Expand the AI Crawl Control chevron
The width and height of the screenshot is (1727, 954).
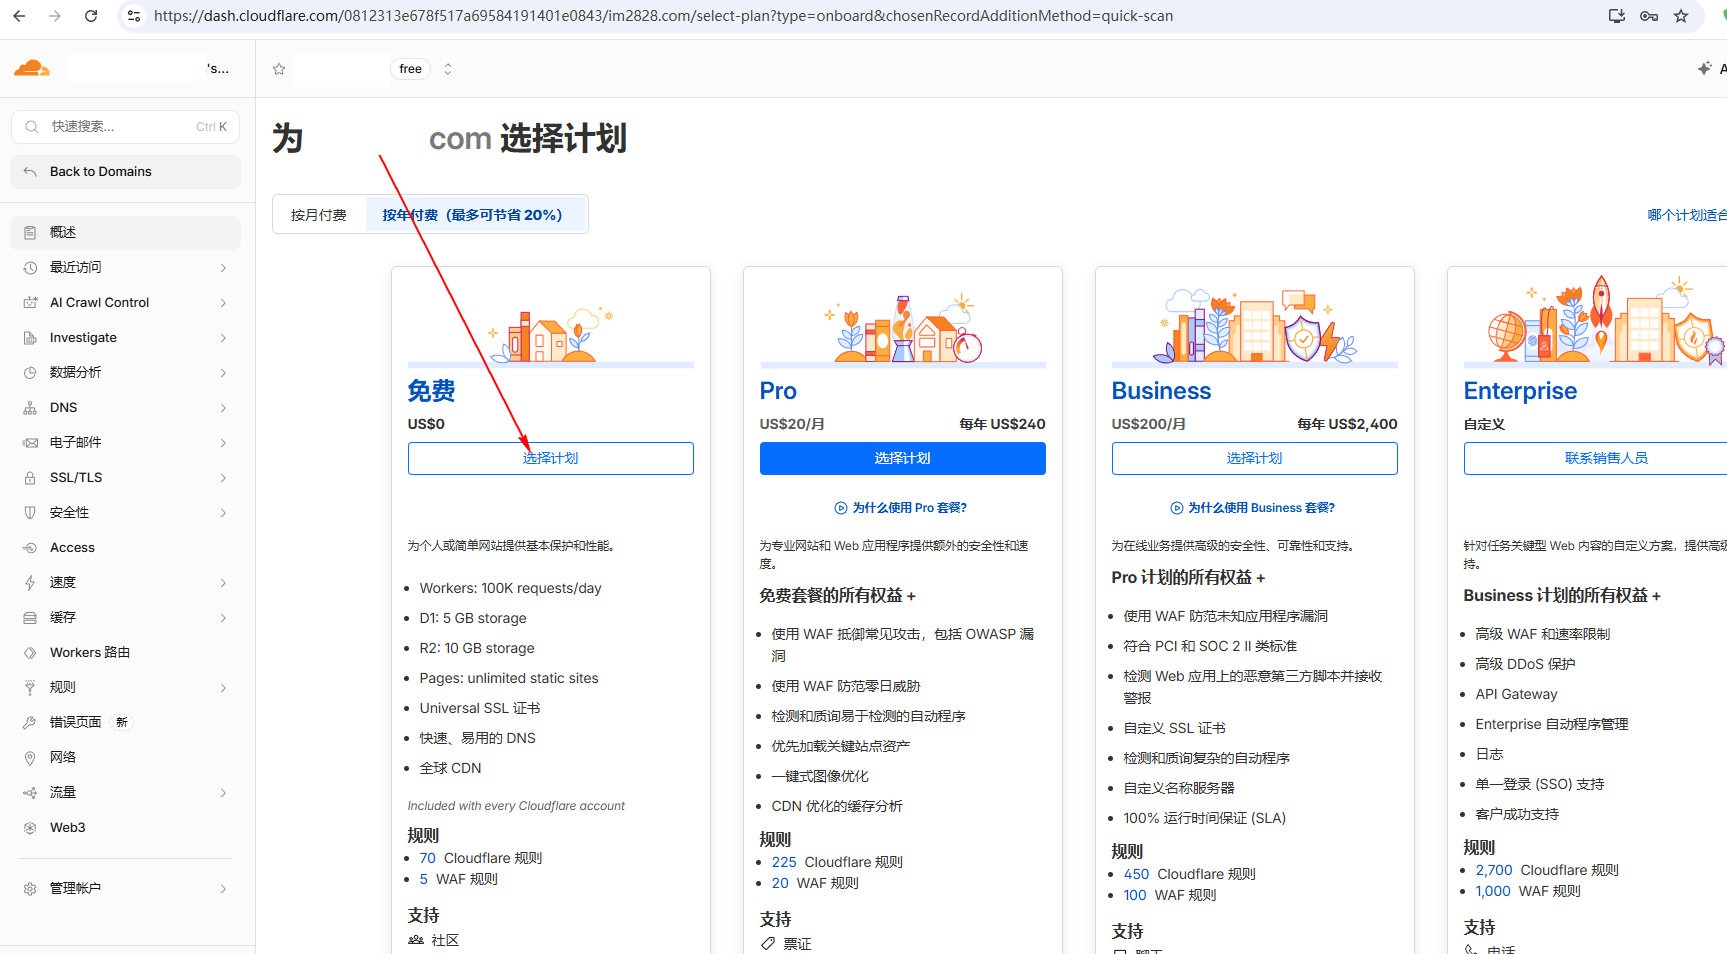click(223, 303)
